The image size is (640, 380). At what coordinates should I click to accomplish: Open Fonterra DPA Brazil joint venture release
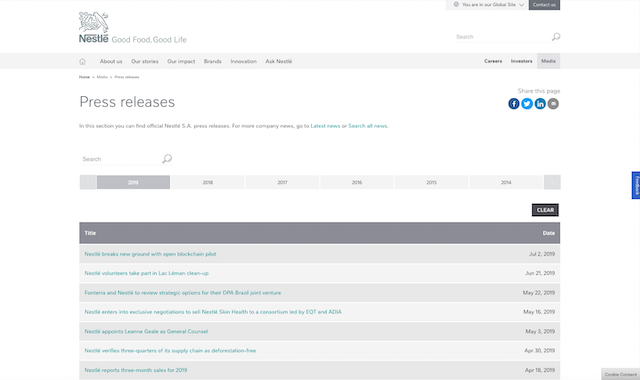click(183, 293)
